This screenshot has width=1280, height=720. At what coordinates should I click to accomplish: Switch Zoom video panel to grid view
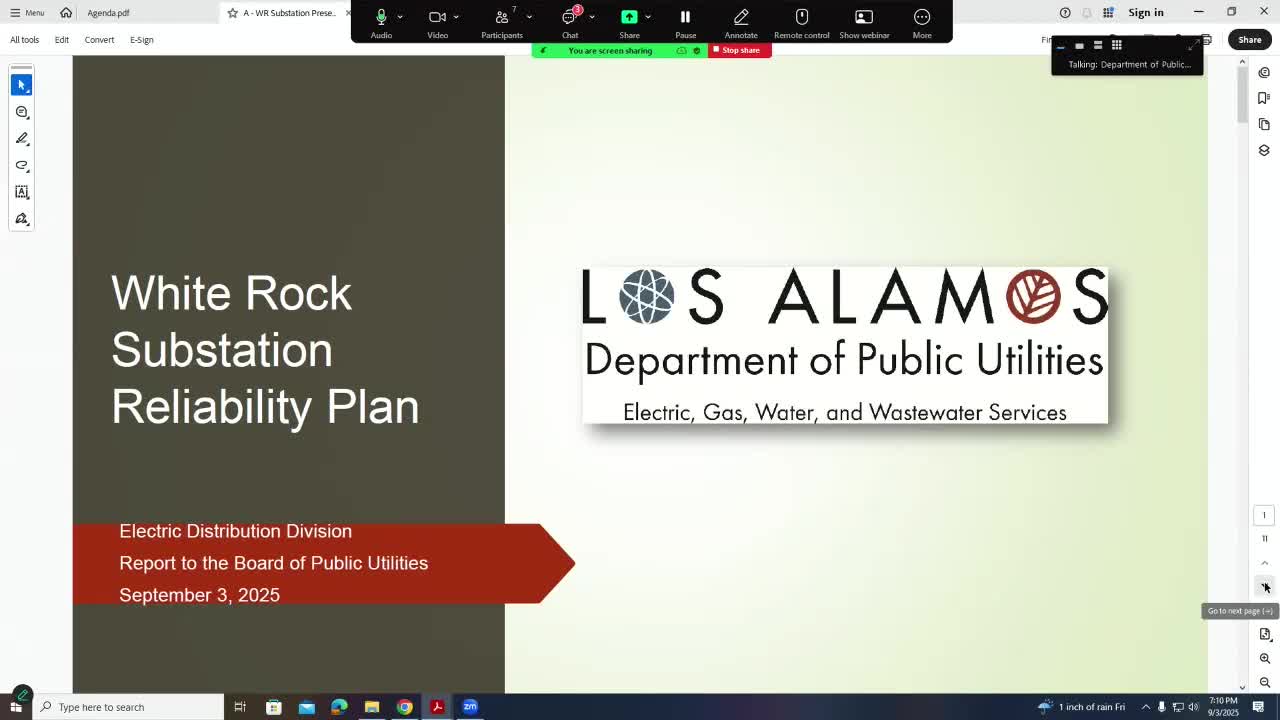[x=1116, y=46]
